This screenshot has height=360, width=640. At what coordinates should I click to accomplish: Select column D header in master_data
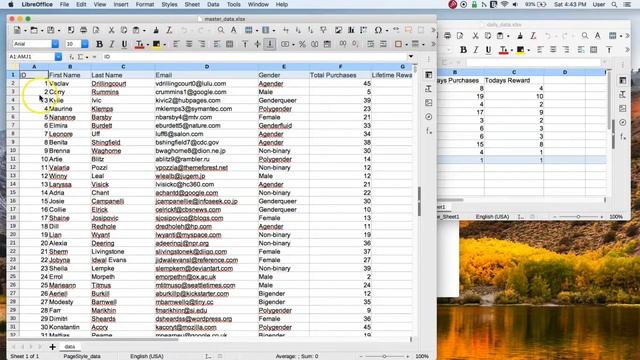click(x=207, y=67)
